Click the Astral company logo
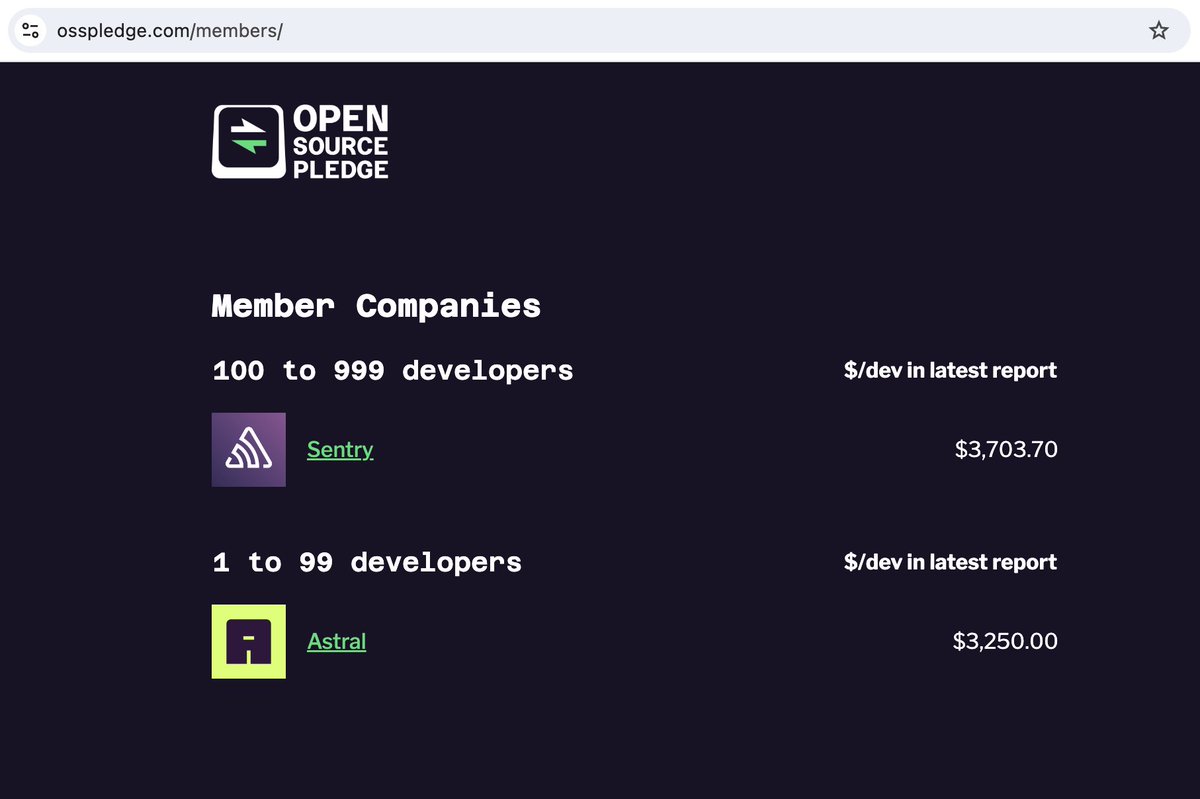This screenshot has height=799, width=1200. click(248, 641)
